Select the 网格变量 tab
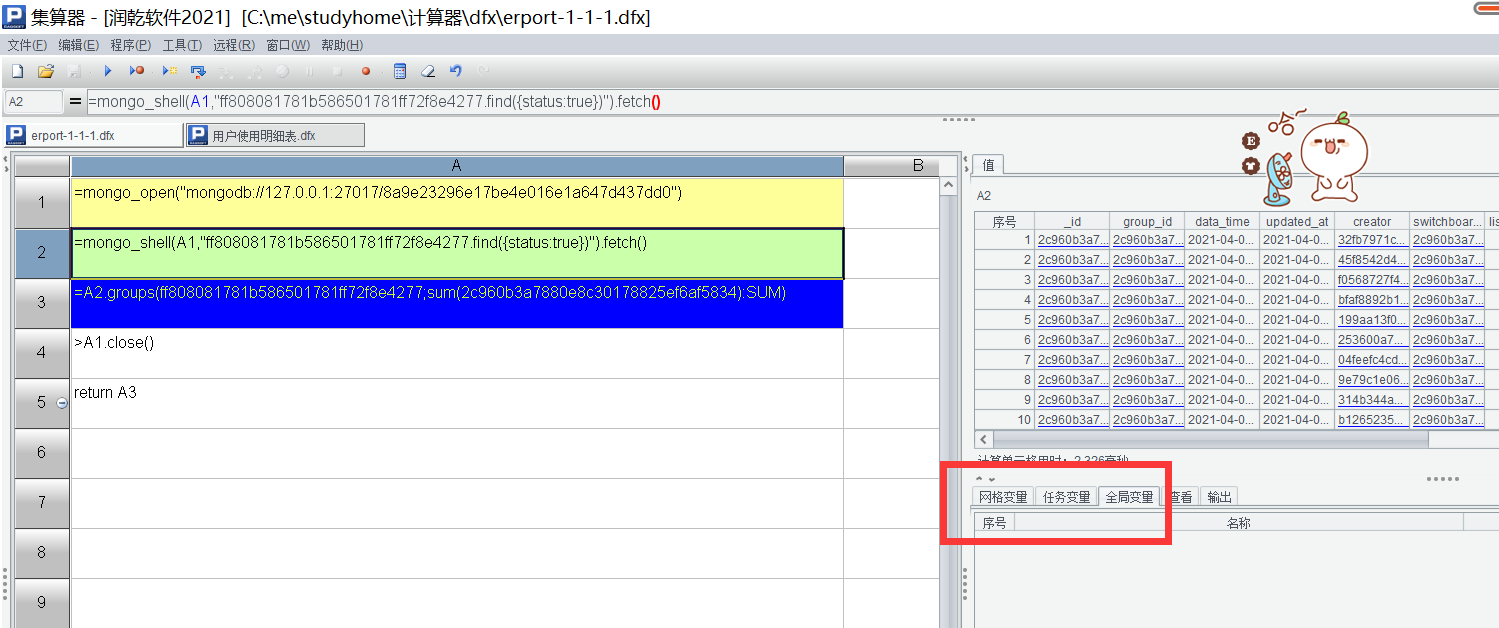1499x628 pixels. point(1003,497)
